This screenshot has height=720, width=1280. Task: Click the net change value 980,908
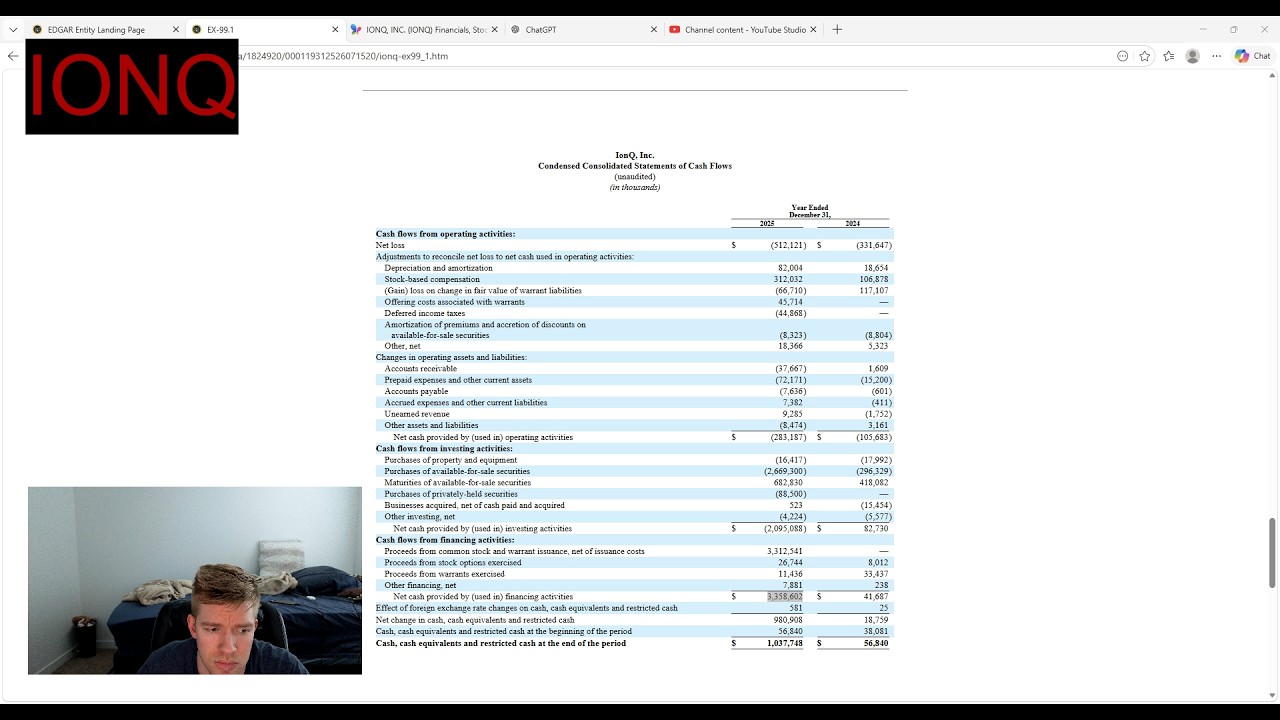click(x=788, y=620)
